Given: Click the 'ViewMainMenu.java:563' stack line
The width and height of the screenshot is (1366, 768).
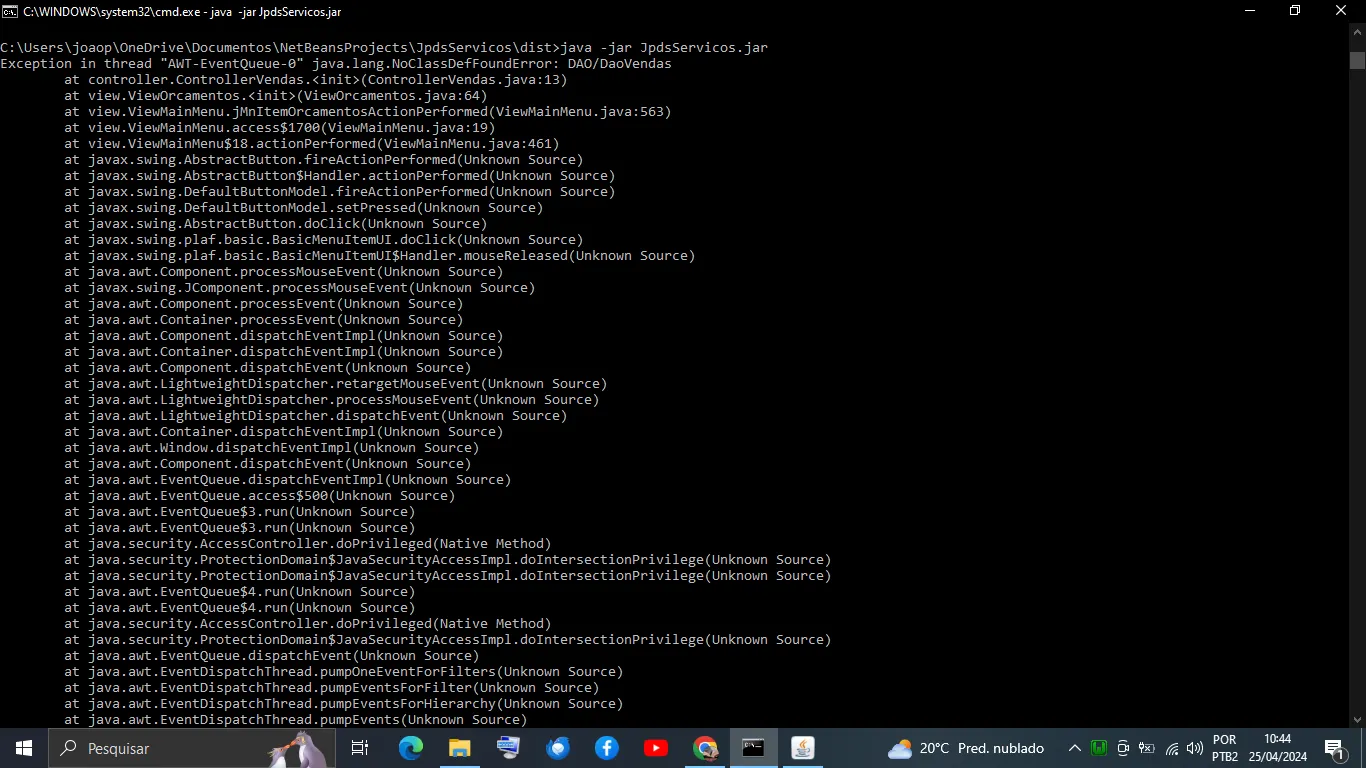Looking at the screenshot, I should click(x=368, y=112).
